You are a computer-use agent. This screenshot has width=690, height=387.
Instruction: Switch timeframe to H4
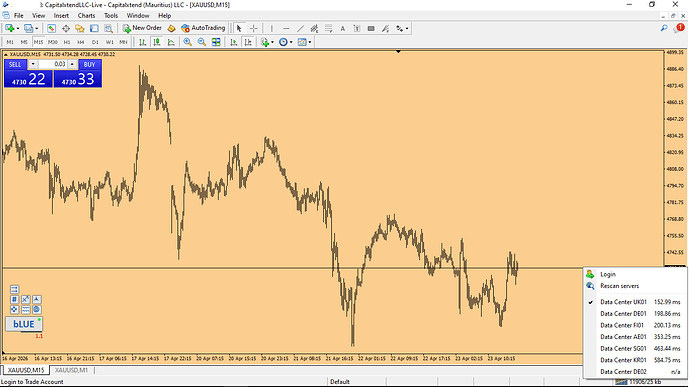point(81,42)
